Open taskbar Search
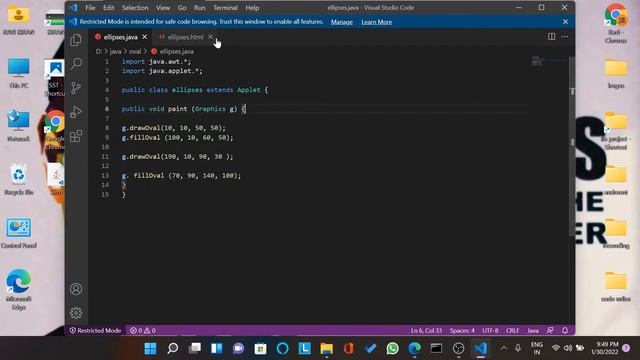640x360 pixels. (173, 348)
